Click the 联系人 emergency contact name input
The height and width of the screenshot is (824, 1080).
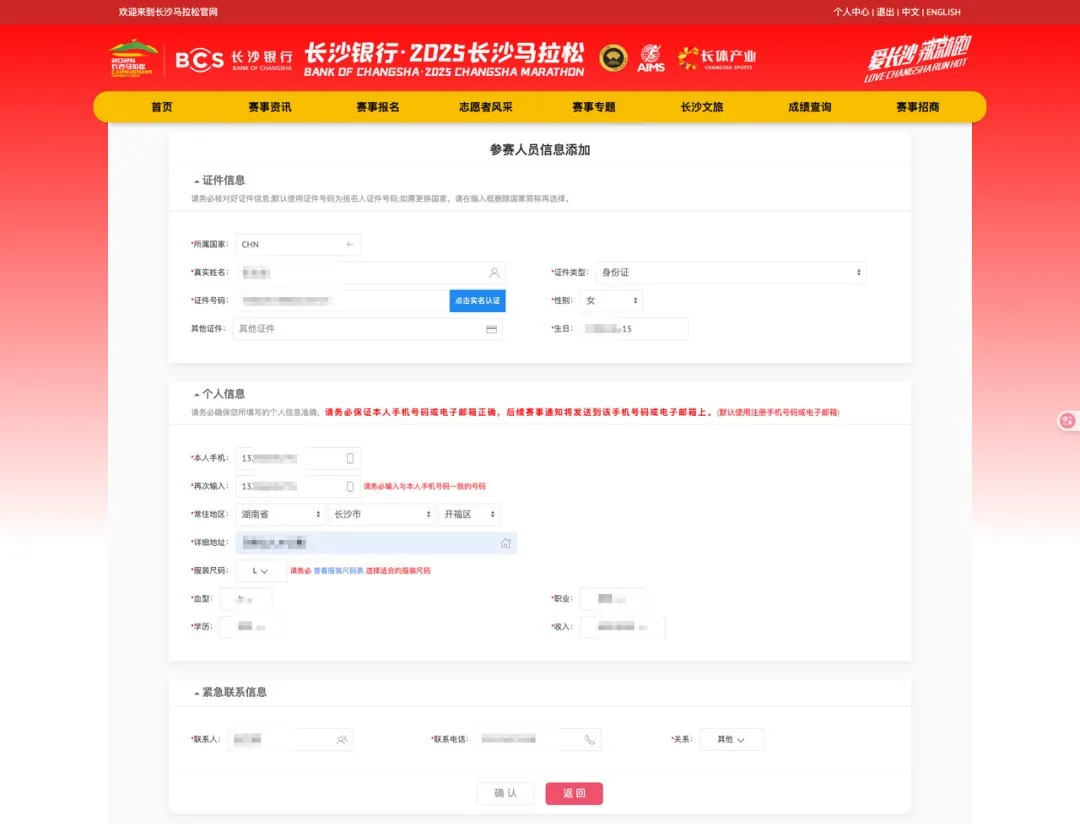point(291,740)
